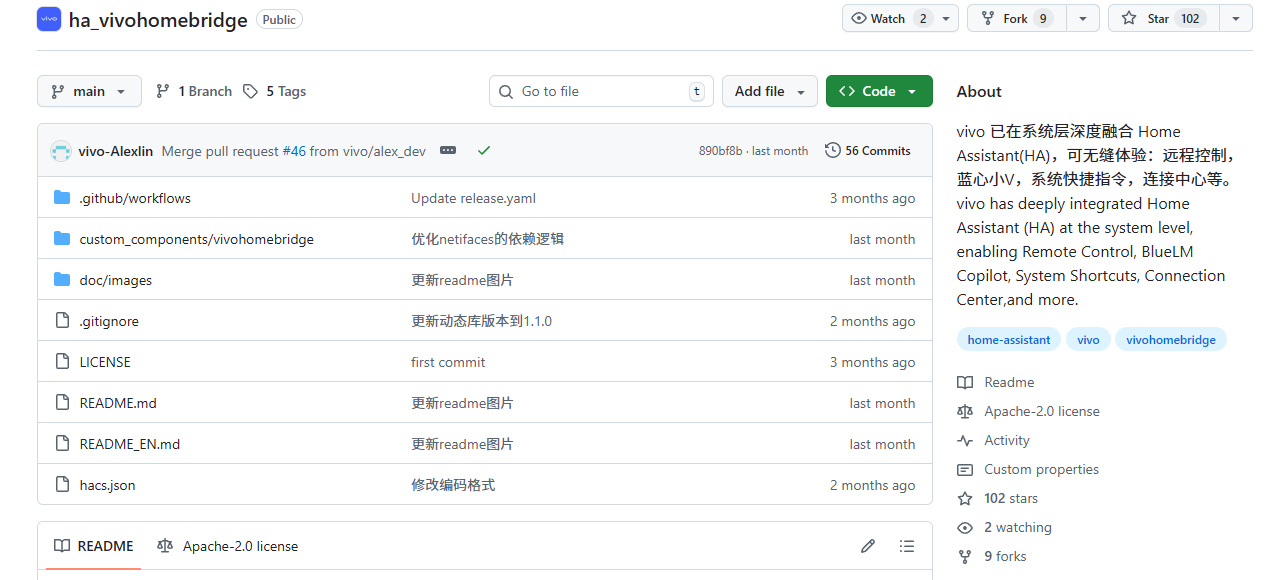
Task: Open the vivo-Alexlin author link
Action: [x=116, y=151]
